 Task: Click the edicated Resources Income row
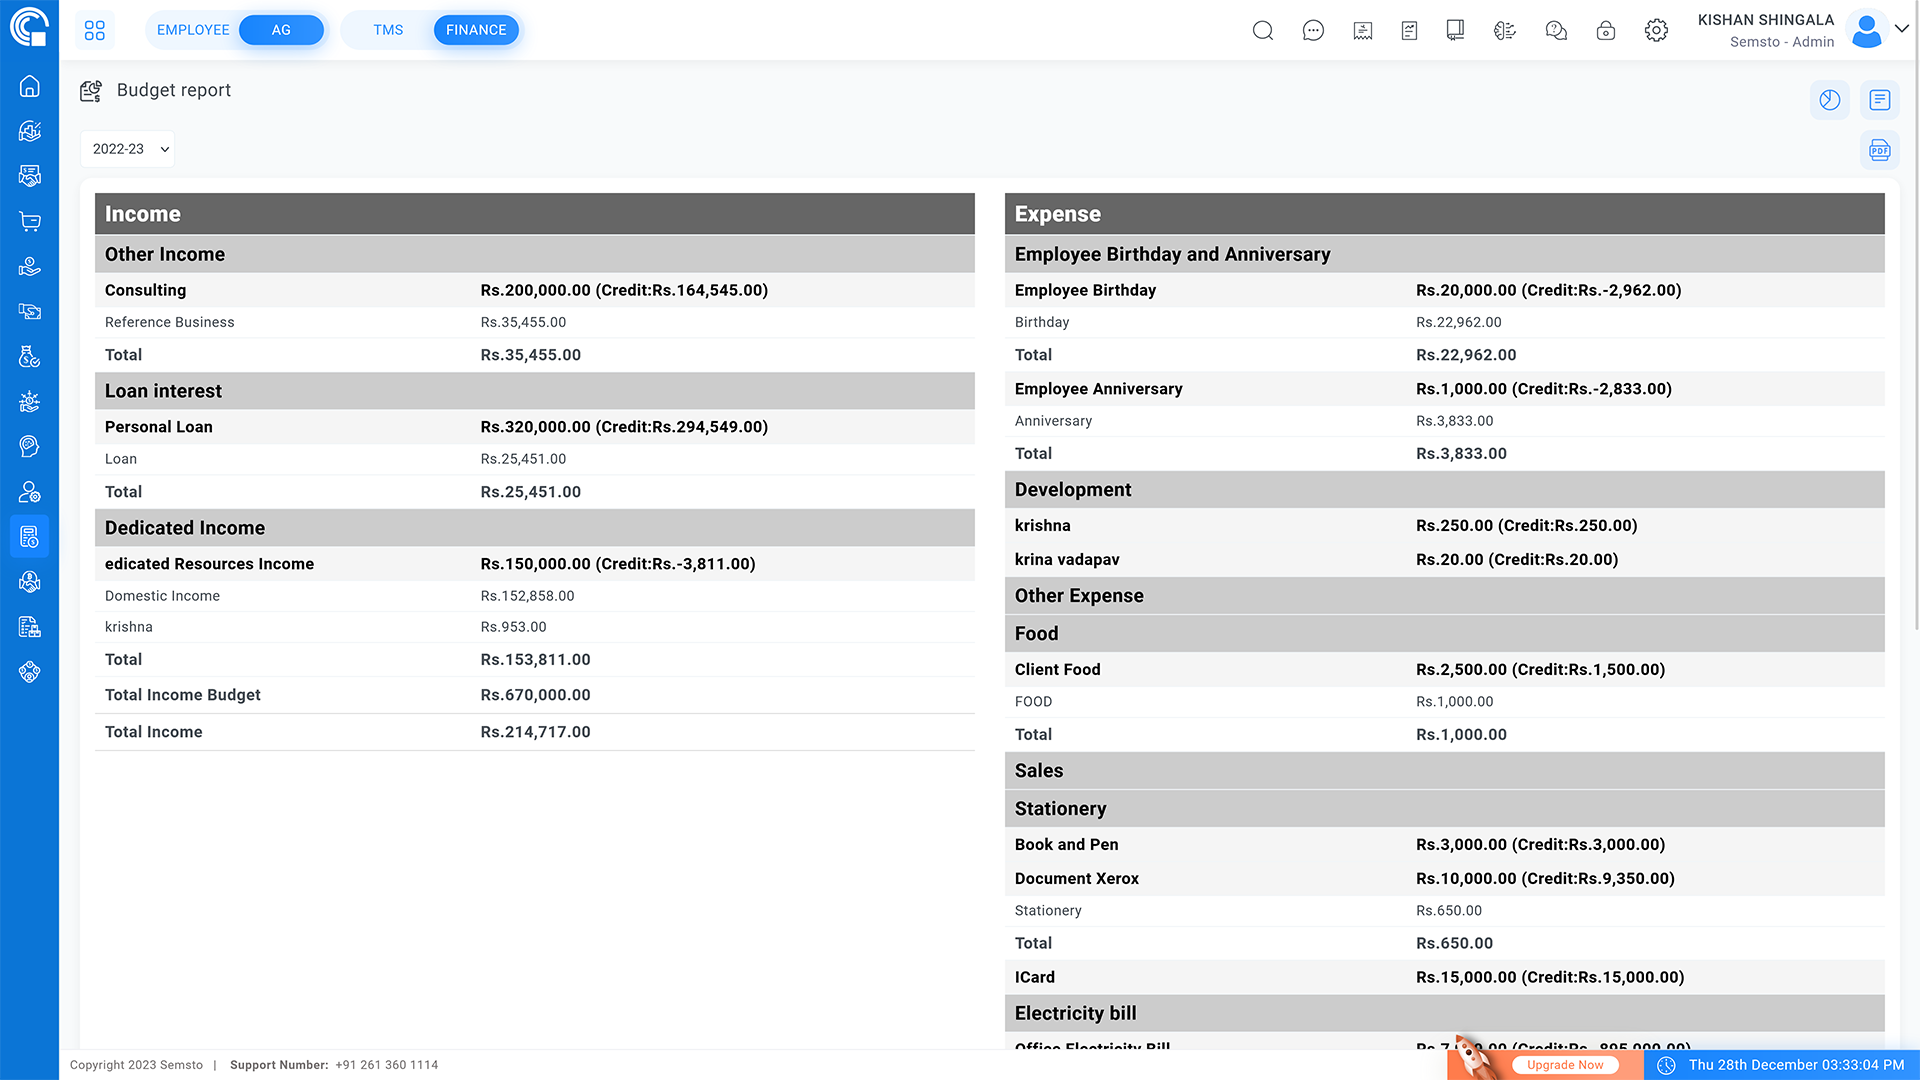click(x=535, y=564)
